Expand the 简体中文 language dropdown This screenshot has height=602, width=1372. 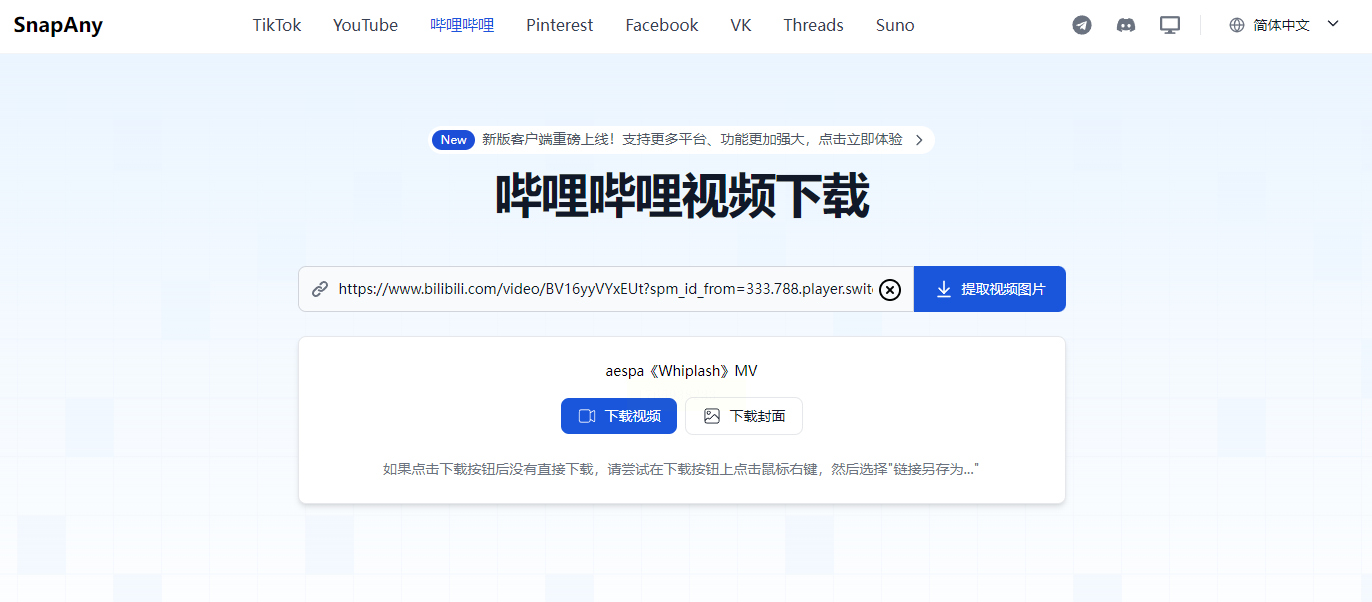coord(1282,25)
